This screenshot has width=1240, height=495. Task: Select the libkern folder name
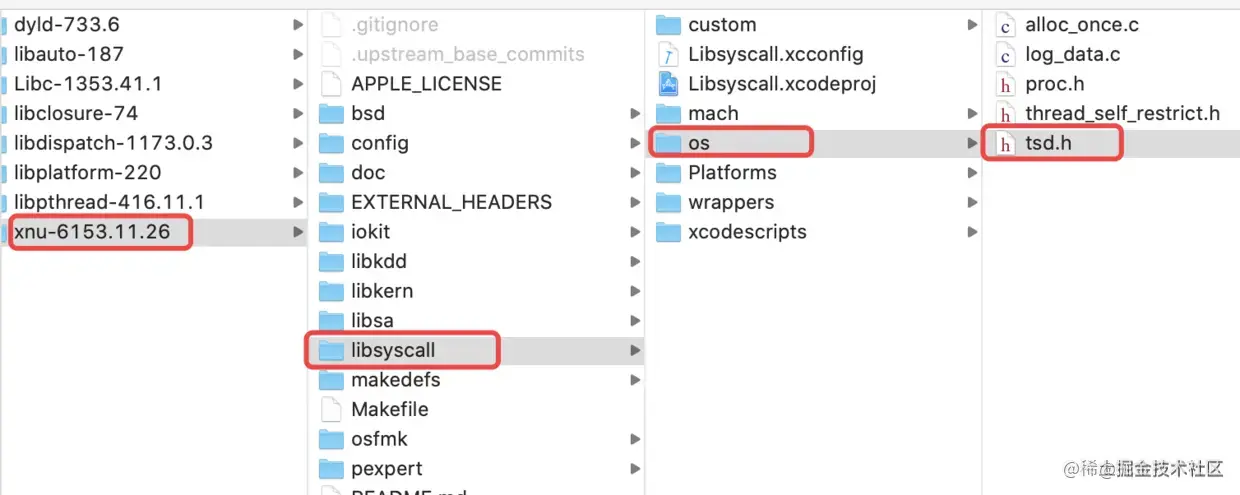click(382, 291)
